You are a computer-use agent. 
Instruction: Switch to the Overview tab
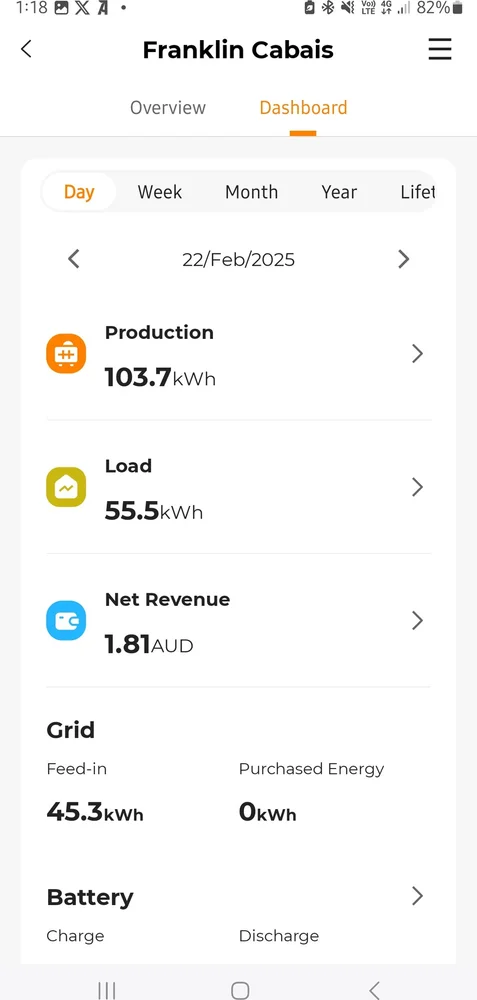pos(168,107)
